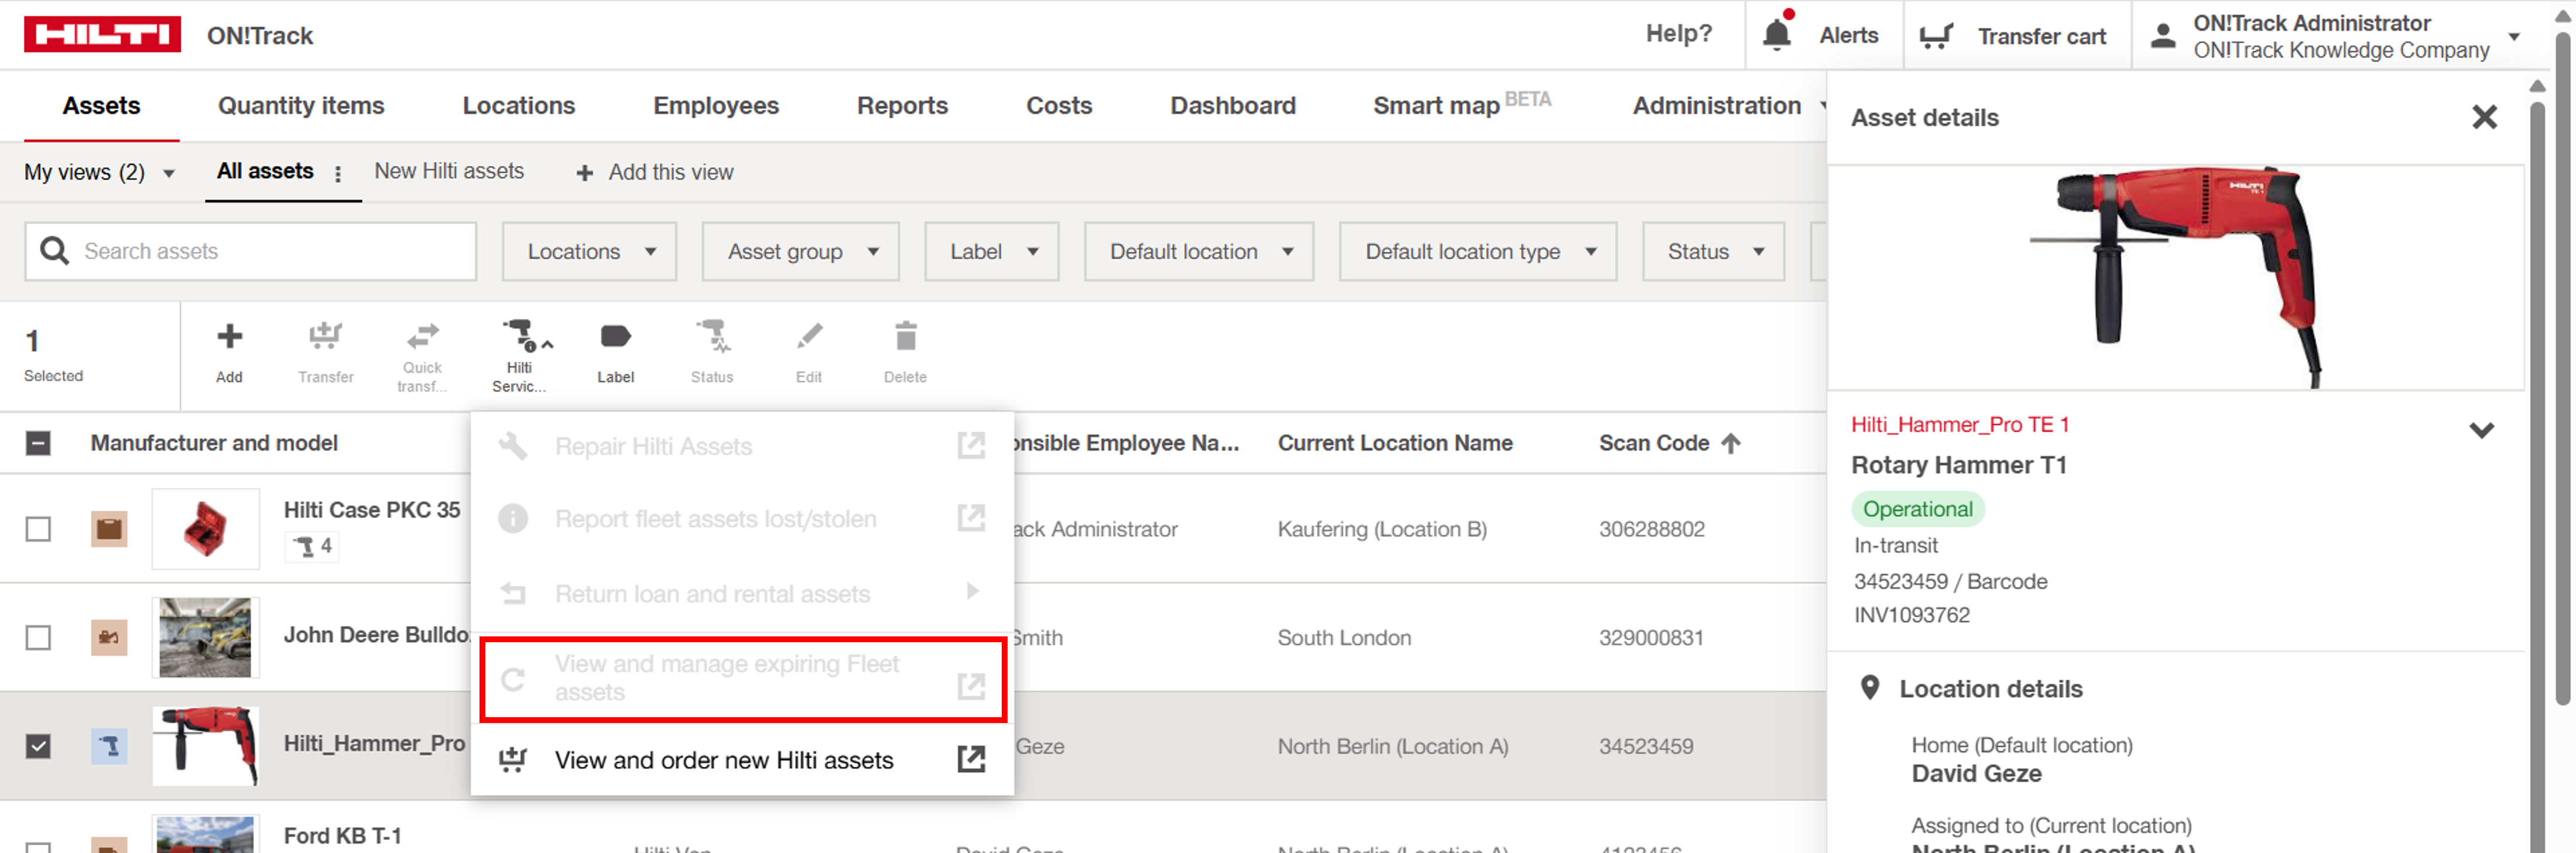
Task: Open the Smart map BETA tab
Action: (1462, 104)
